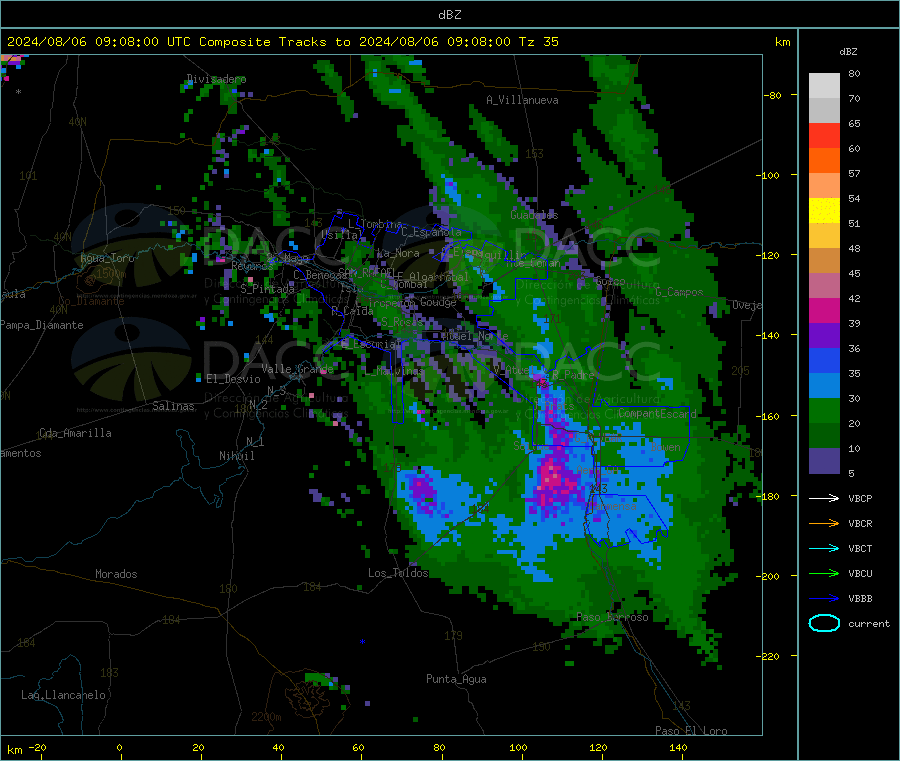Select the slate 5-10 dBZ swatch
The width and height of the screenshot is (900, 761).
(x=824, y=461)
